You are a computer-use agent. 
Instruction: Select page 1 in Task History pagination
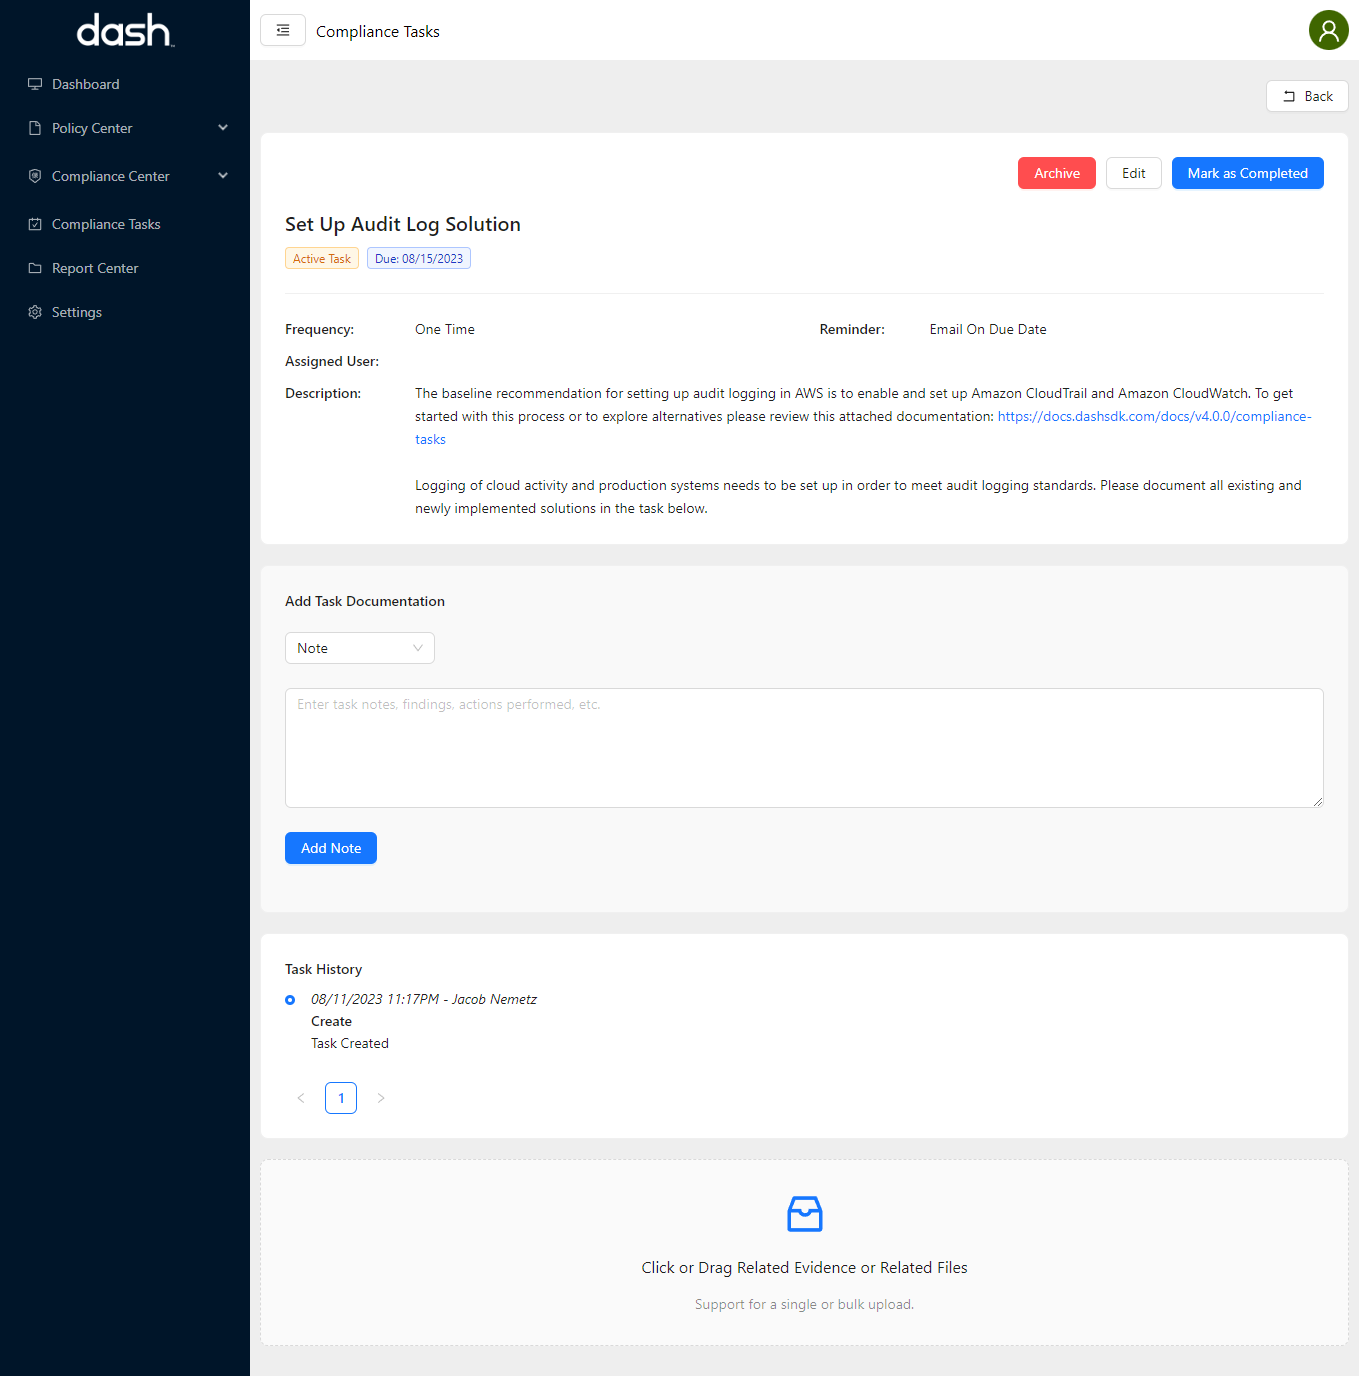pyautogui.click(x=340, y=1098)
